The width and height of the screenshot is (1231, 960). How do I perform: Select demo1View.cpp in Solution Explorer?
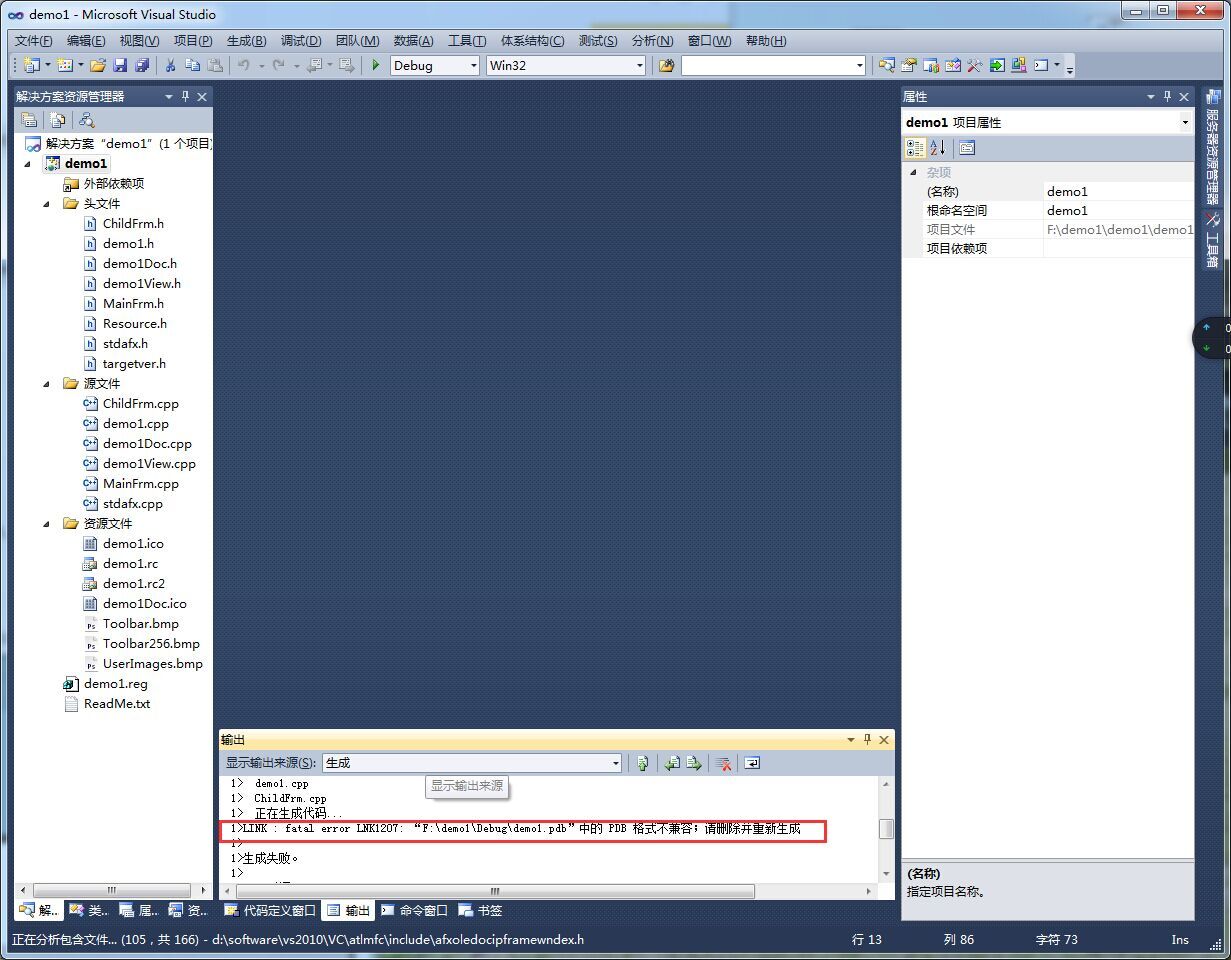click(149, 464)
